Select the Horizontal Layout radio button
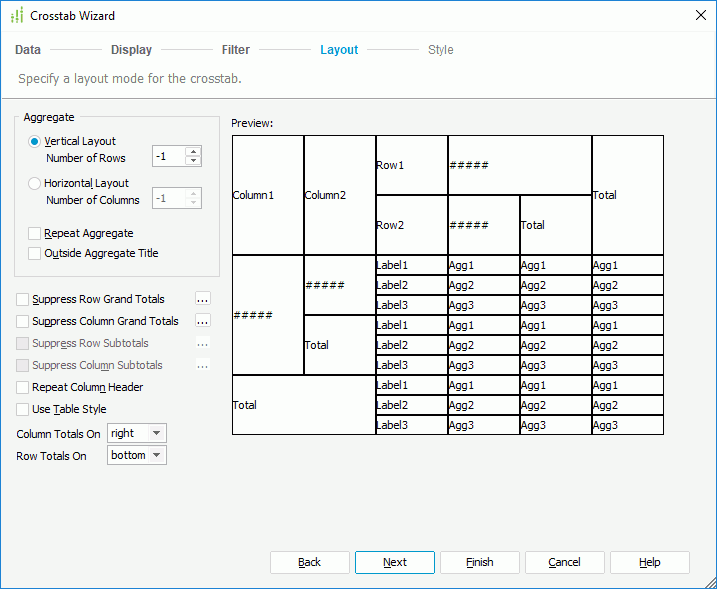The image size is (717, 589). click(x=34, y=183)
